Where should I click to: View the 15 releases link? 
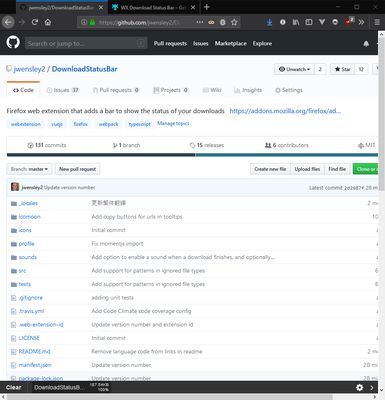207,145
